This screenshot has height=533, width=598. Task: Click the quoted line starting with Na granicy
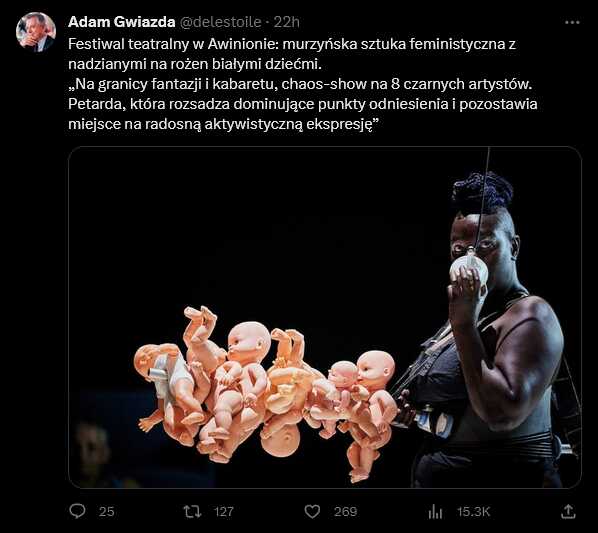[x=300, y=84]
